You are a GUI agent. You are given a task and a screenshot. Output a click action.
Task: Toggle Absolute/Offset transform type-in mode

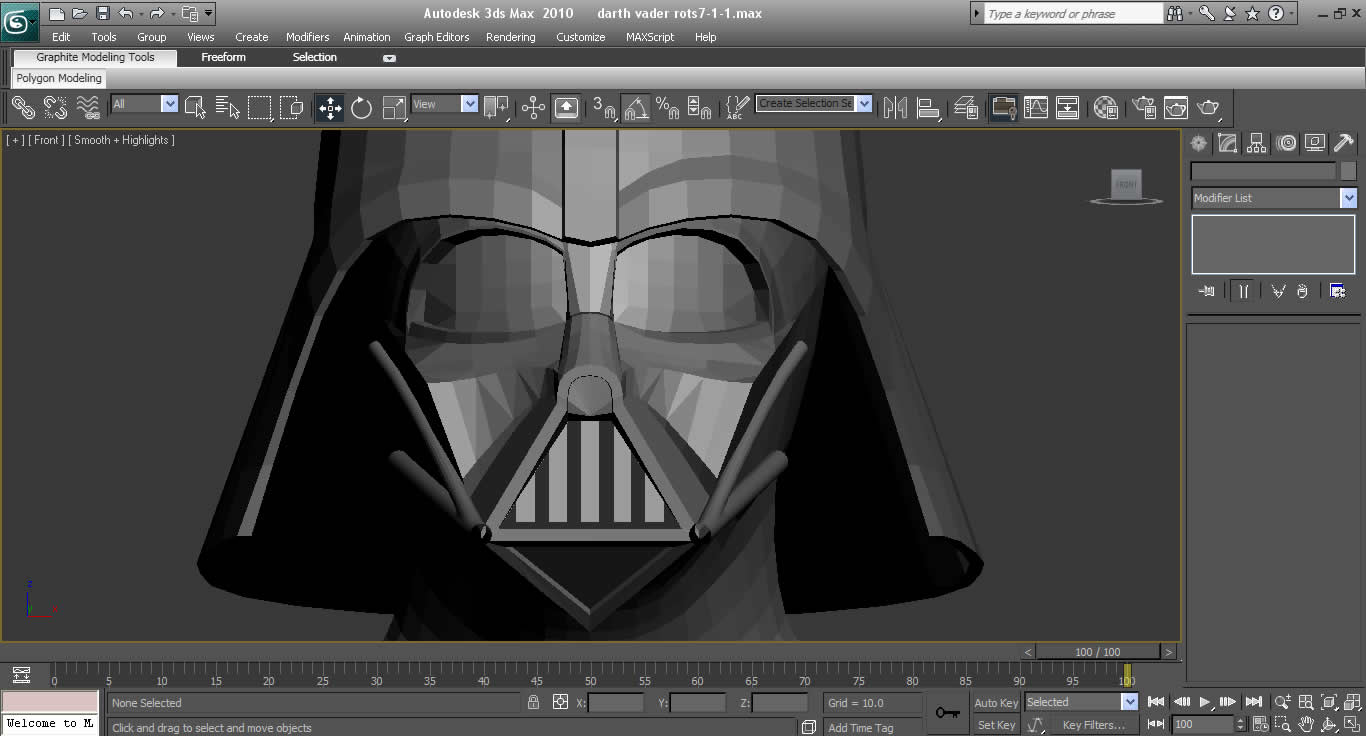pos(560,703)
